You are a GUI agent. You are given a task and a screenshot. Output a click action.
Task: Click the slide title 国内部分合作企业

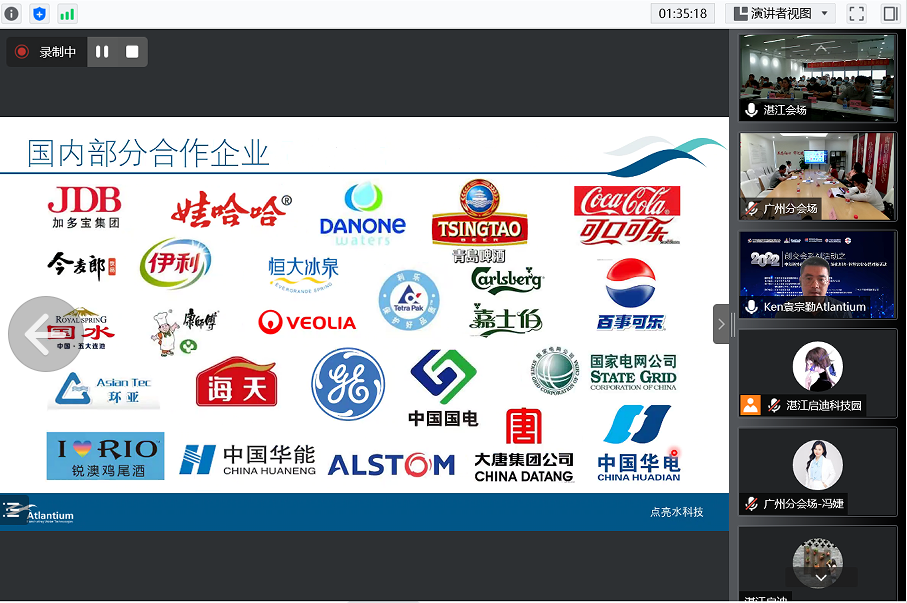click(x=148, y=153)
